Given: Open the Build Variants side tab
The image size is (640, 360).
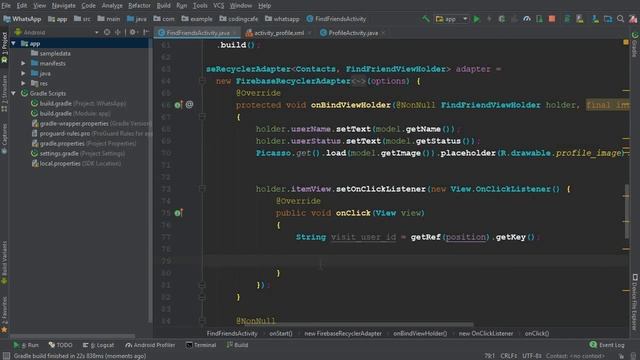Looking at the screenshot, I should point(4,262).
